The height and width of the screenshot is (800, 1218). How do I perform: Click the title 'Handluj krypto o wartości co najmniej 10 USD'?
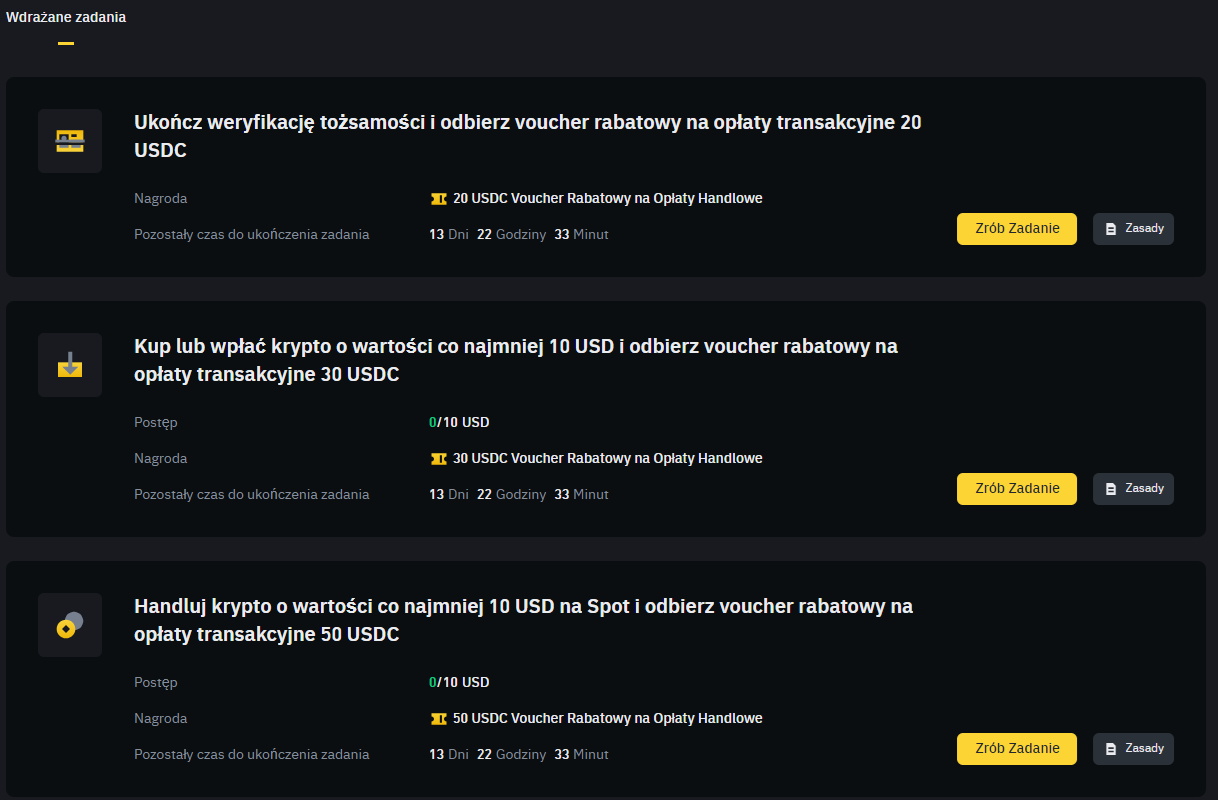(x=523, y=620)
